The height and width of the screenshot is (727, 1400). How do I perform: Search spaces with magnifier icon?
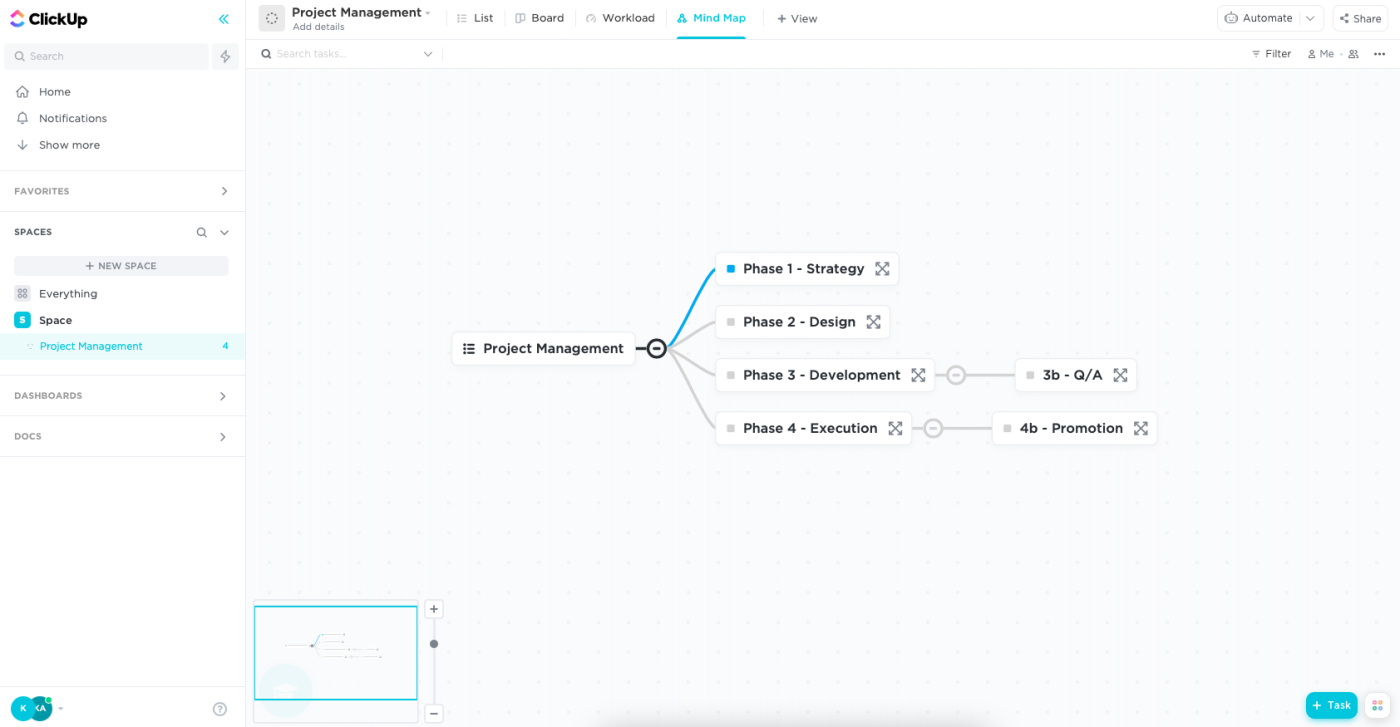(x=201, y=232)
